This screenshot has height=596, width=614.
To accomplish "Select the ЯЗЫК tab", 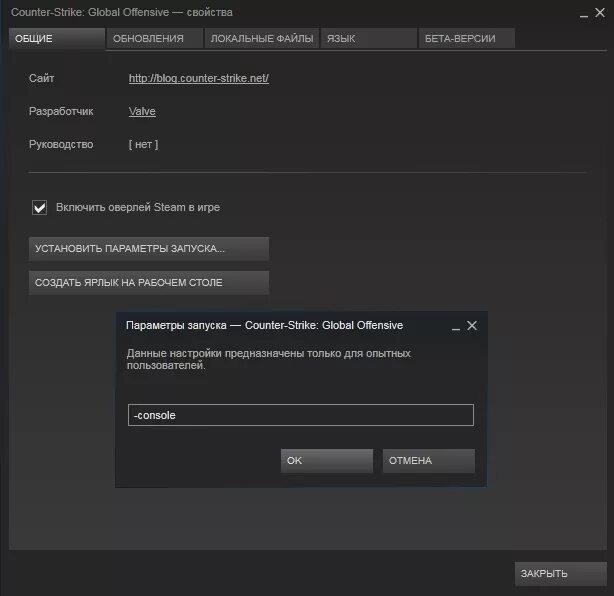I will pyautogui.click(x=368, y=38).
